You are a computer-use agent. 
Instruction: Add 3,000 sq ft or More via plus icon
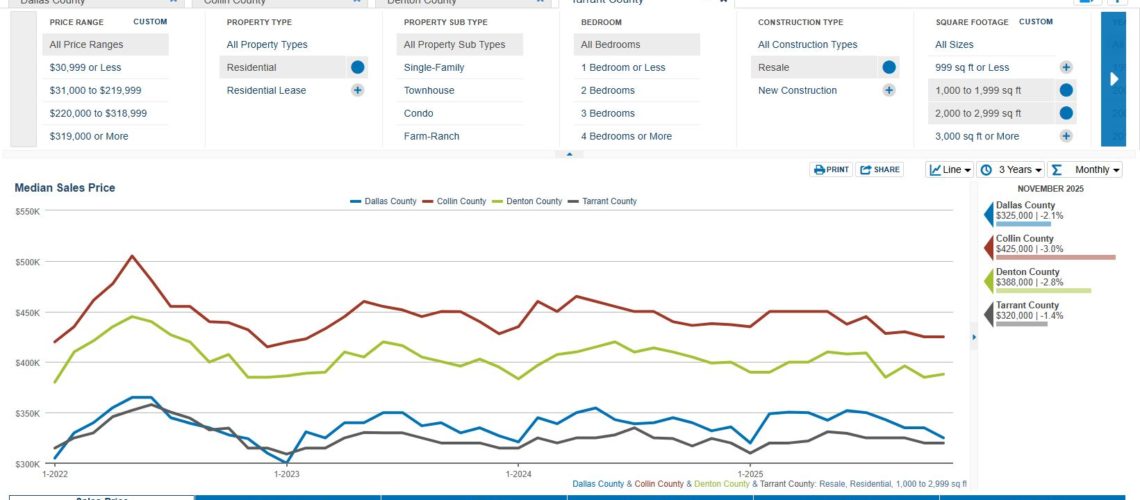click(x=1066, y=136)
